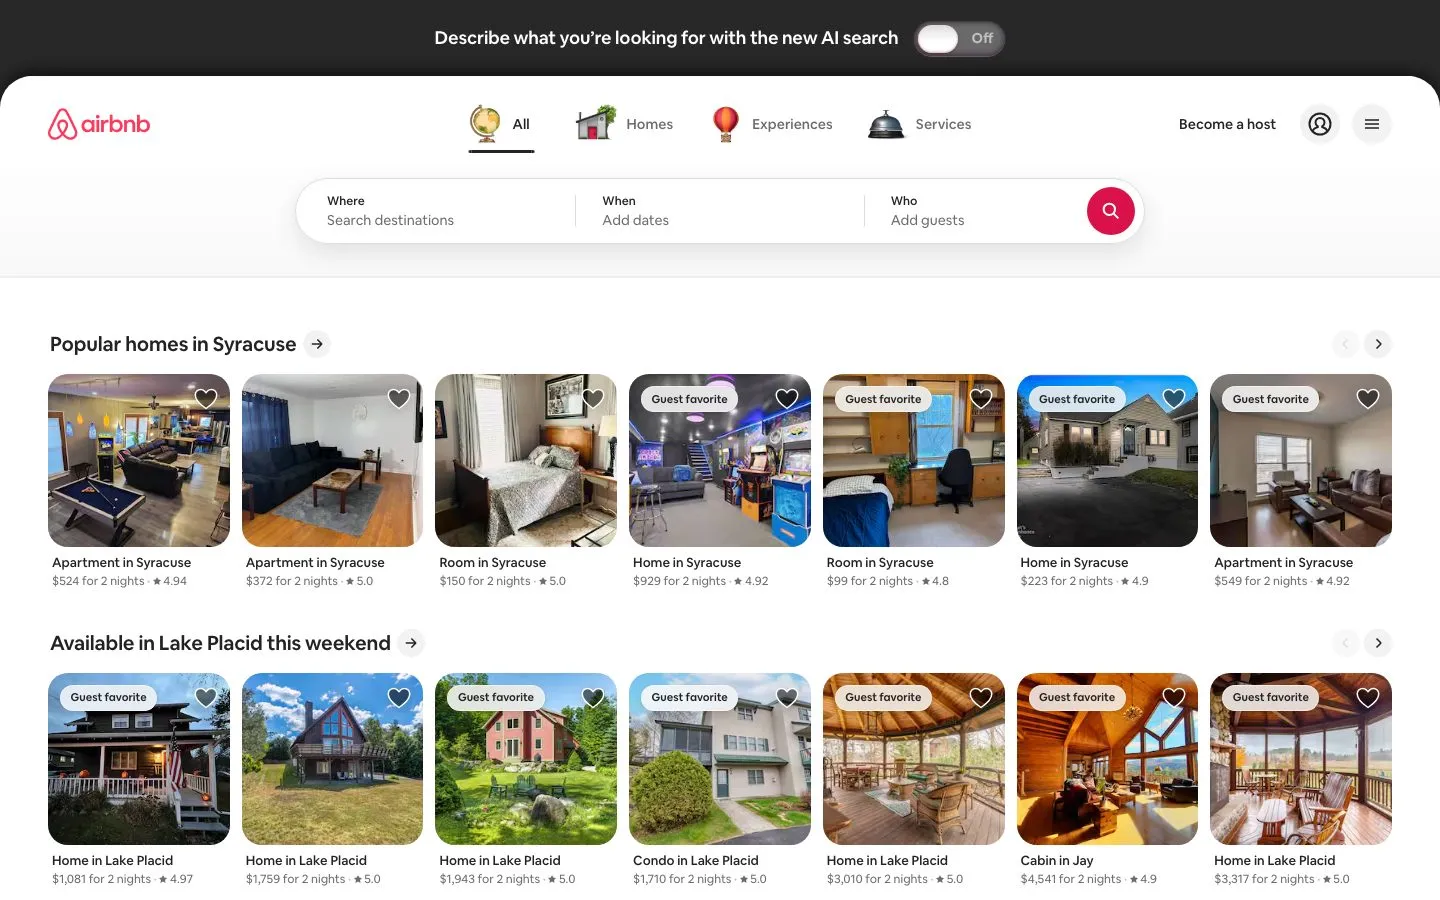
Task: Heart the $3,317 Home in Lake Placid
Action: pyautogui.click(x=1368, y=697)
